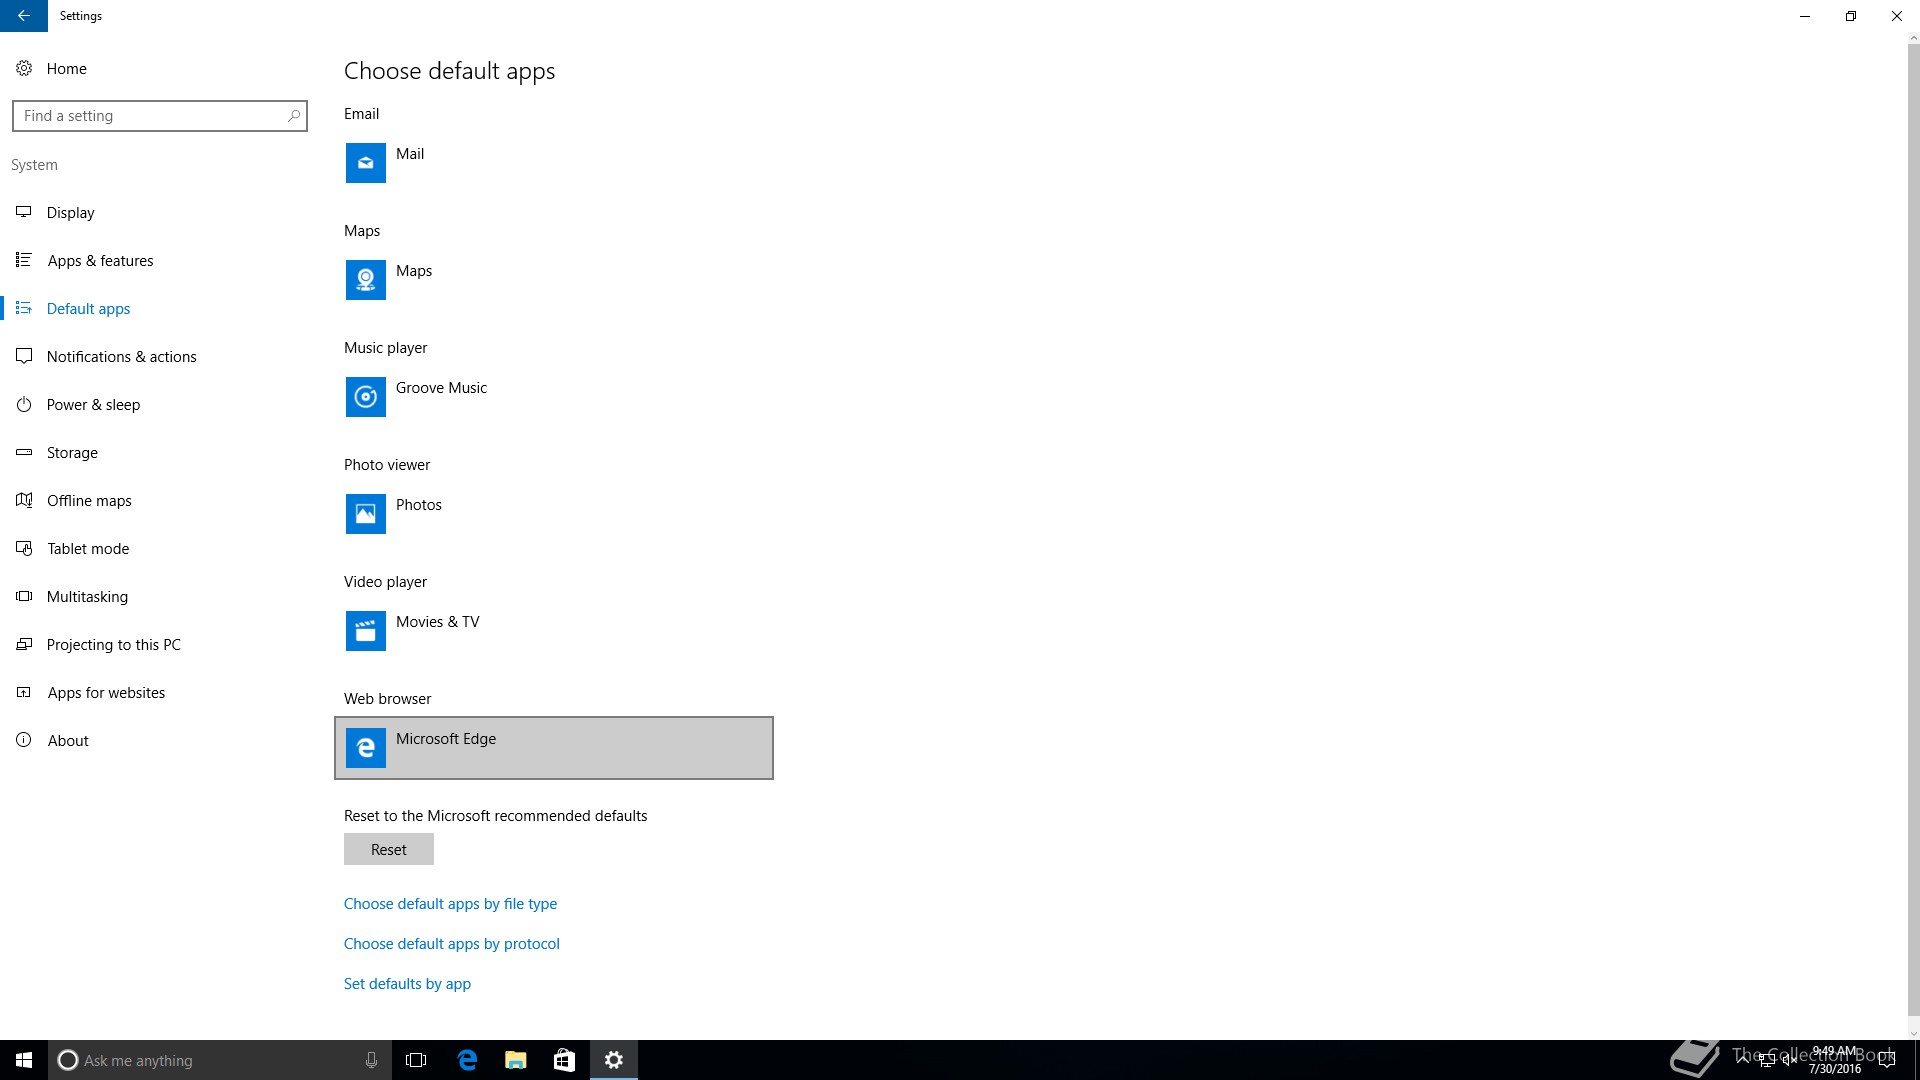Click the scroll down arrow of the page scrollbar
Image resolution: width=1920 pixels, height=1080 pixels.
click(x=1914, y=1034)
